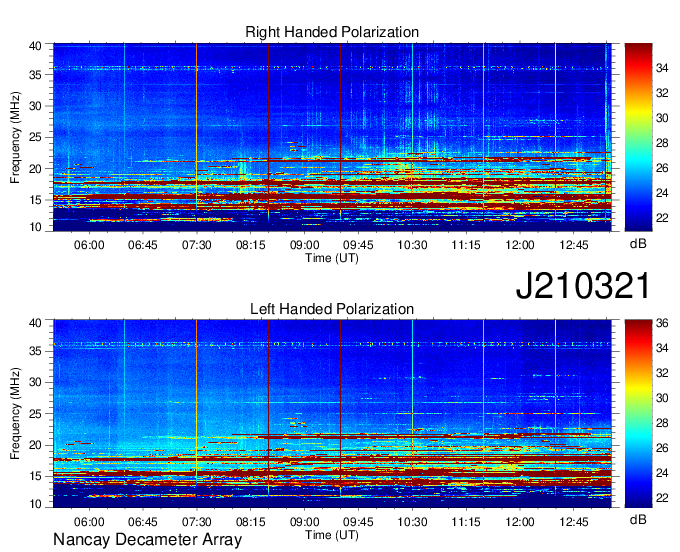This screenshot has height=552, width=680.
Task: Click 12:45 on the top time axis
Action: point(574,245)
